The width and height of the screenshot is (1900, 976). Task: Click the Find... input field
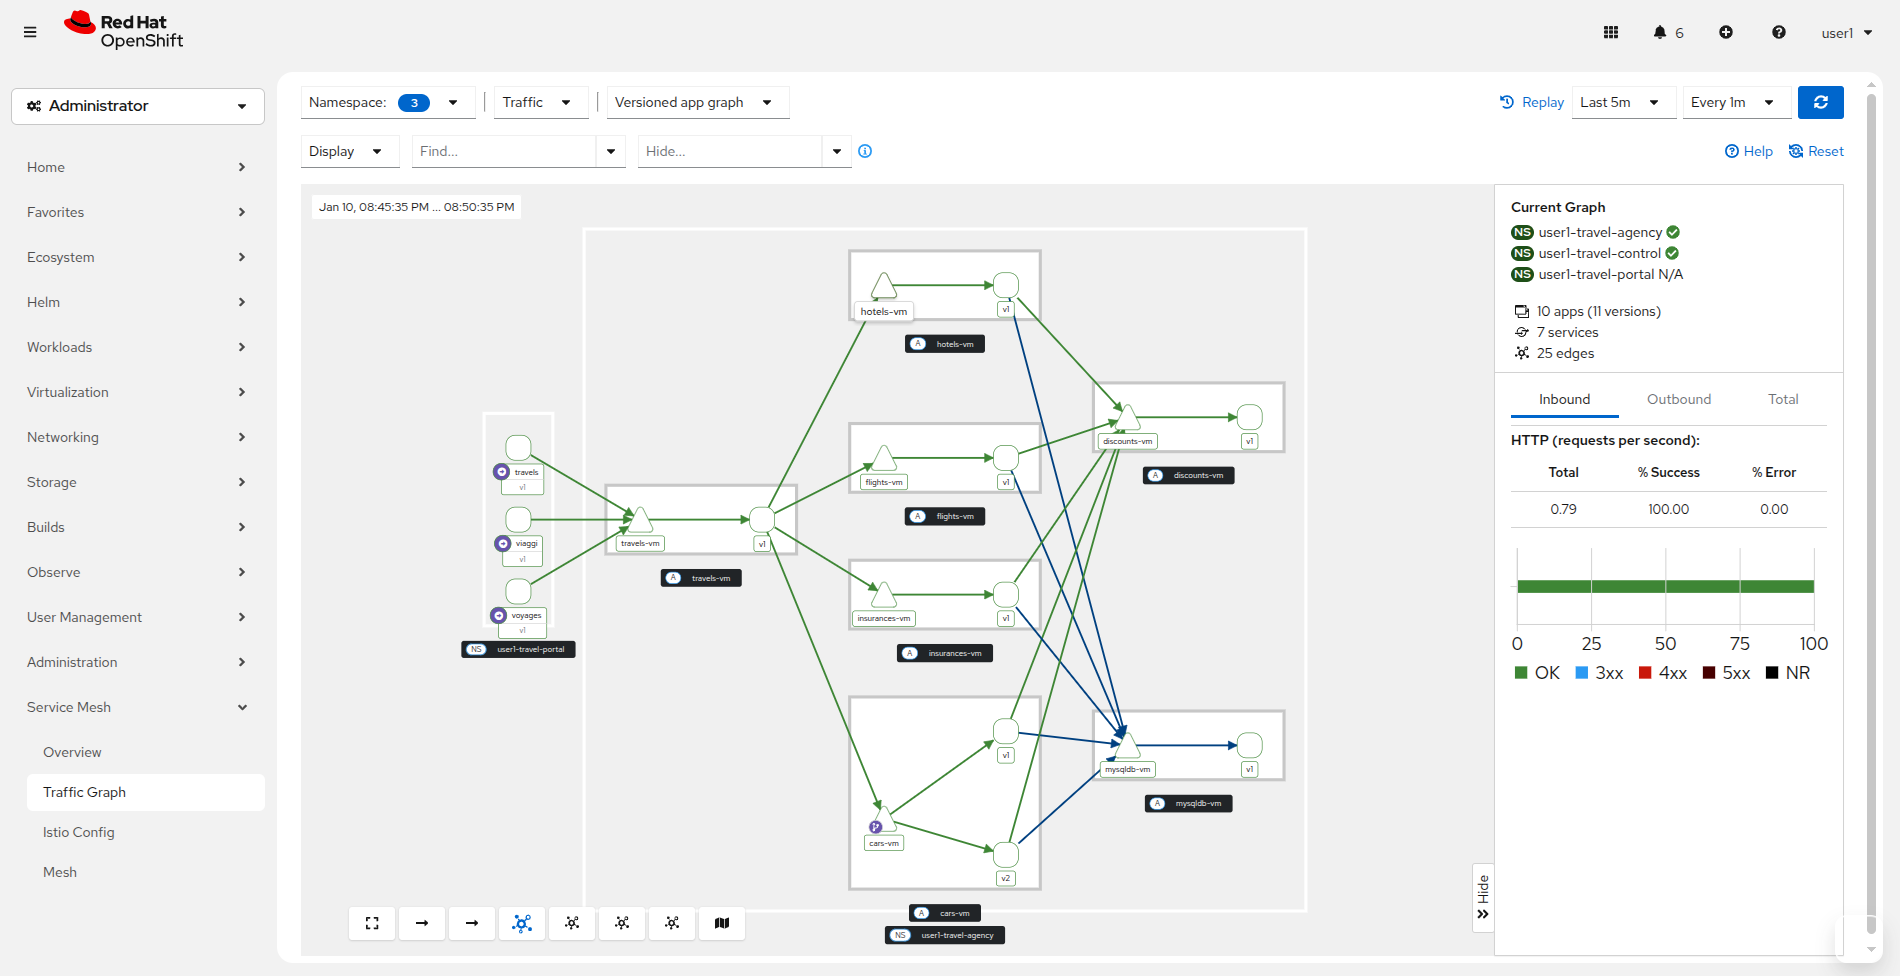click(x=504, y=151)
